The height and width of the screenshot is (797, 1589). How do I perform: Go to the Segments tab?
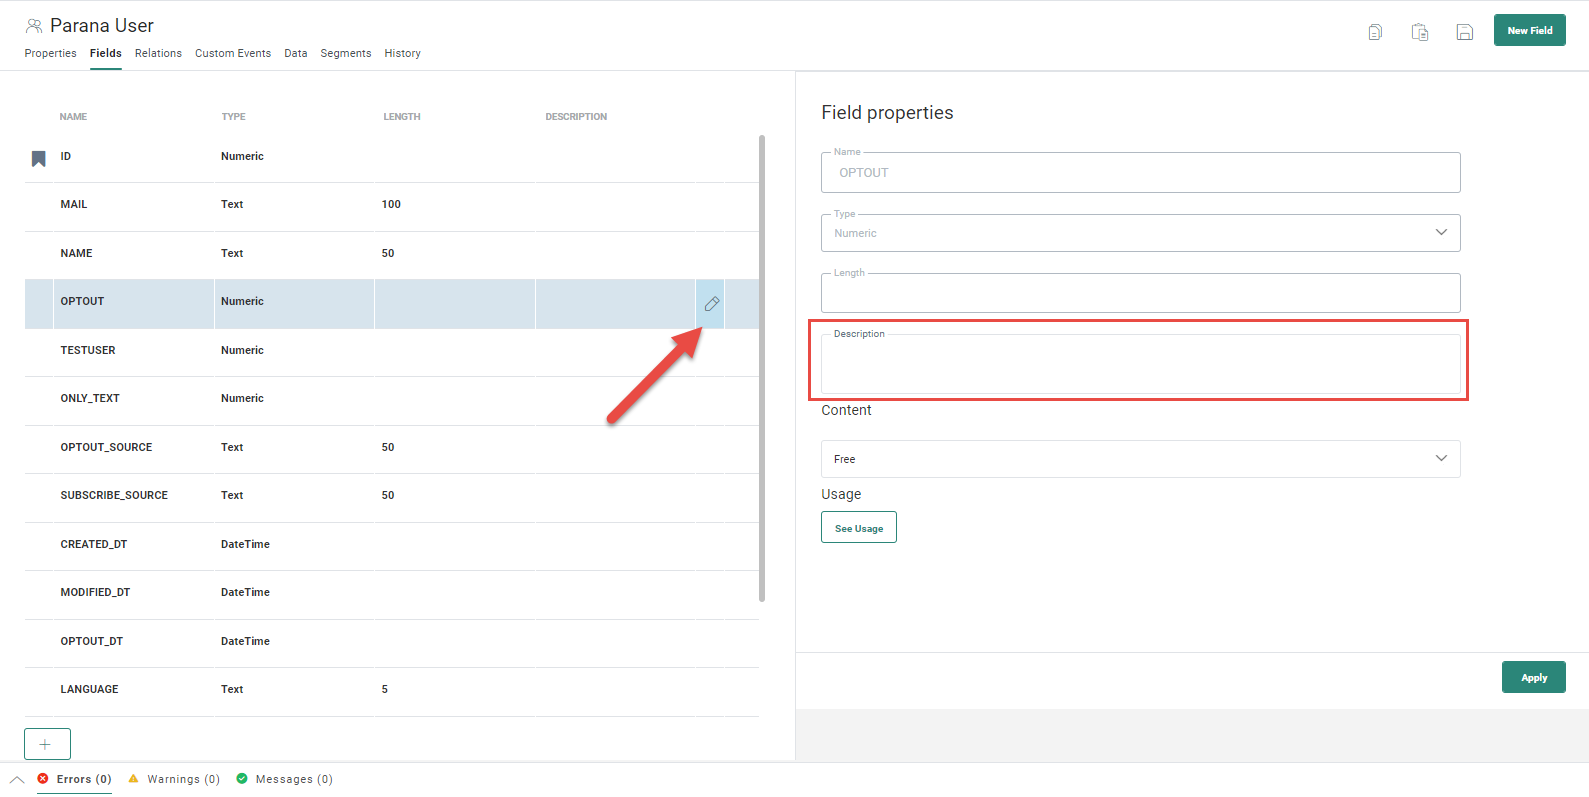[x=345, y=54]
